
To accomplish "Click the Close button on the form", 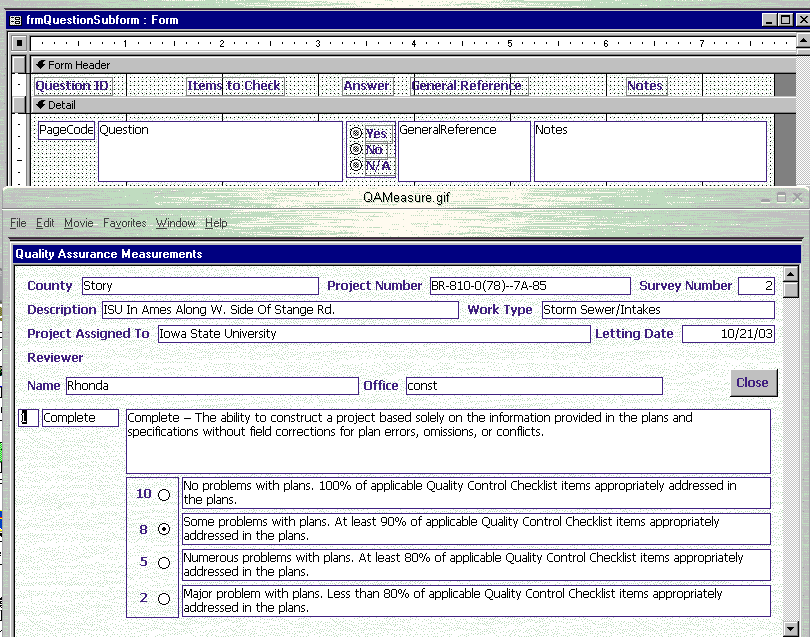I will [753, 383].
